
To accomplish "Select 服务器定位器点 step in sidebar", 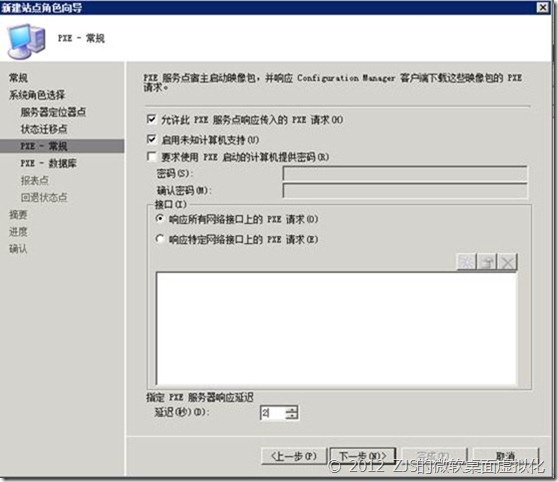I will click(53, 112).
